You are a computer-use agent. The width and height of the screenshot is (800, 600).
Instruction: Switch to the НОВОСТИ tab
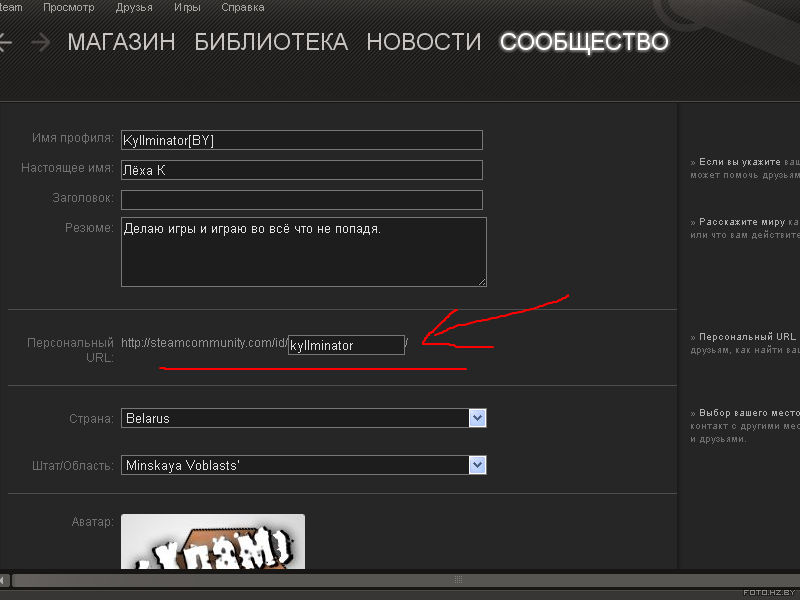(424, 42)
